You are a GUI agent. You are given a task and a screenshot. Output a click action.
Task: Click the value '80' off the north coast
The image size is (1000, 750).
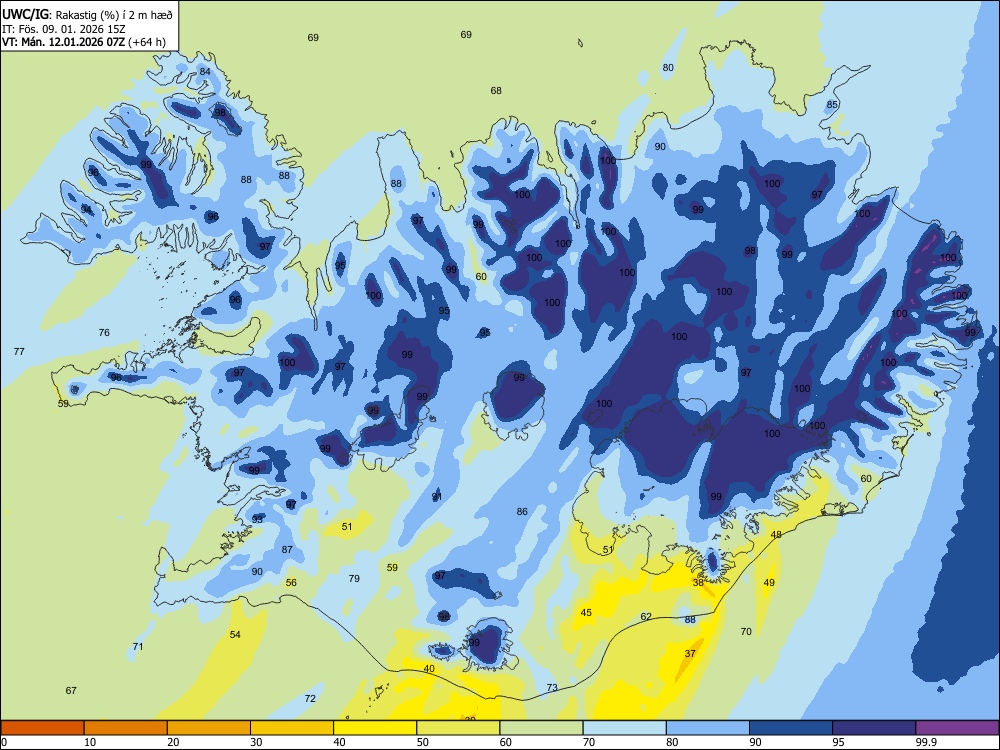pos(668,68)
